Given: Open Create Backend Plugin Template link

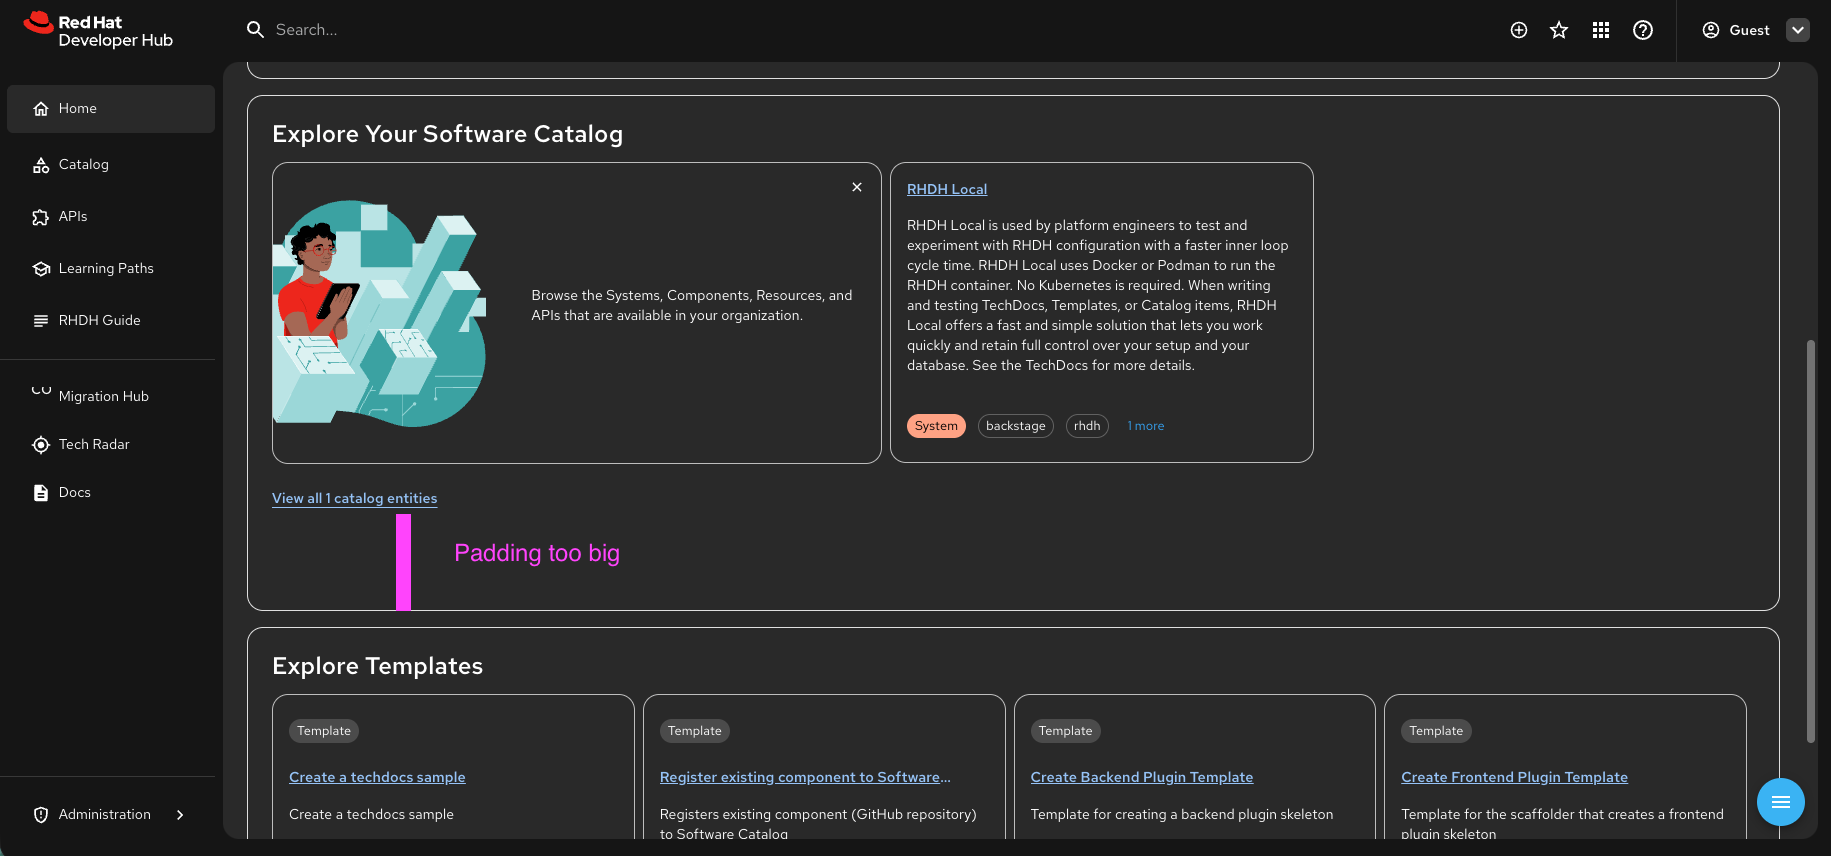Looking at the screenshot, I should pyautogui.click(x=1141, y=777).
